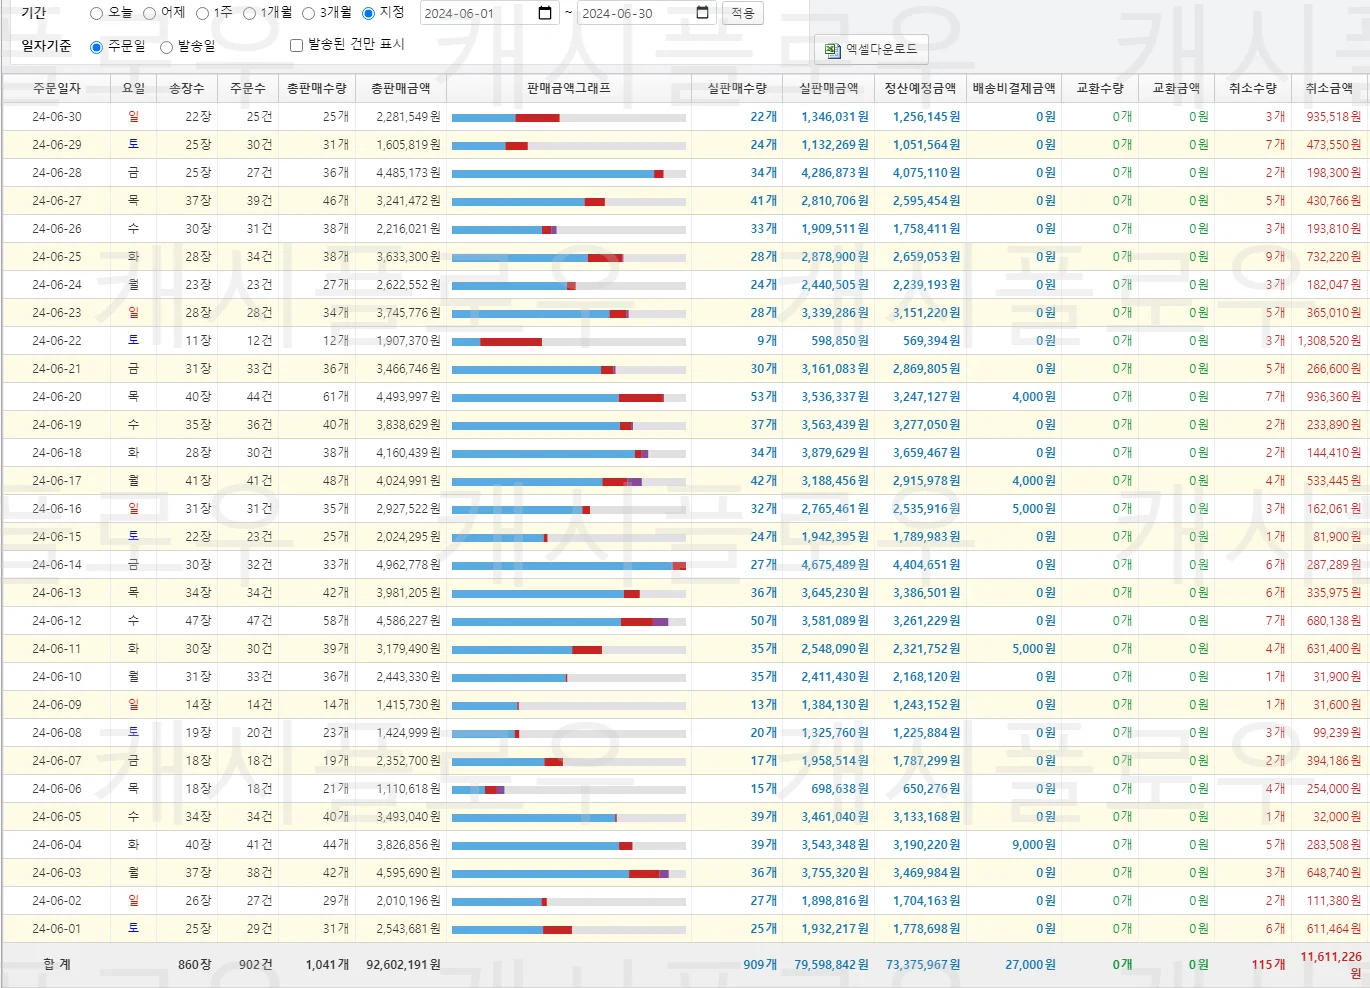1370x988 pixels.
Task: Click the 합계 totals row label
Action: tap(57, 965)
